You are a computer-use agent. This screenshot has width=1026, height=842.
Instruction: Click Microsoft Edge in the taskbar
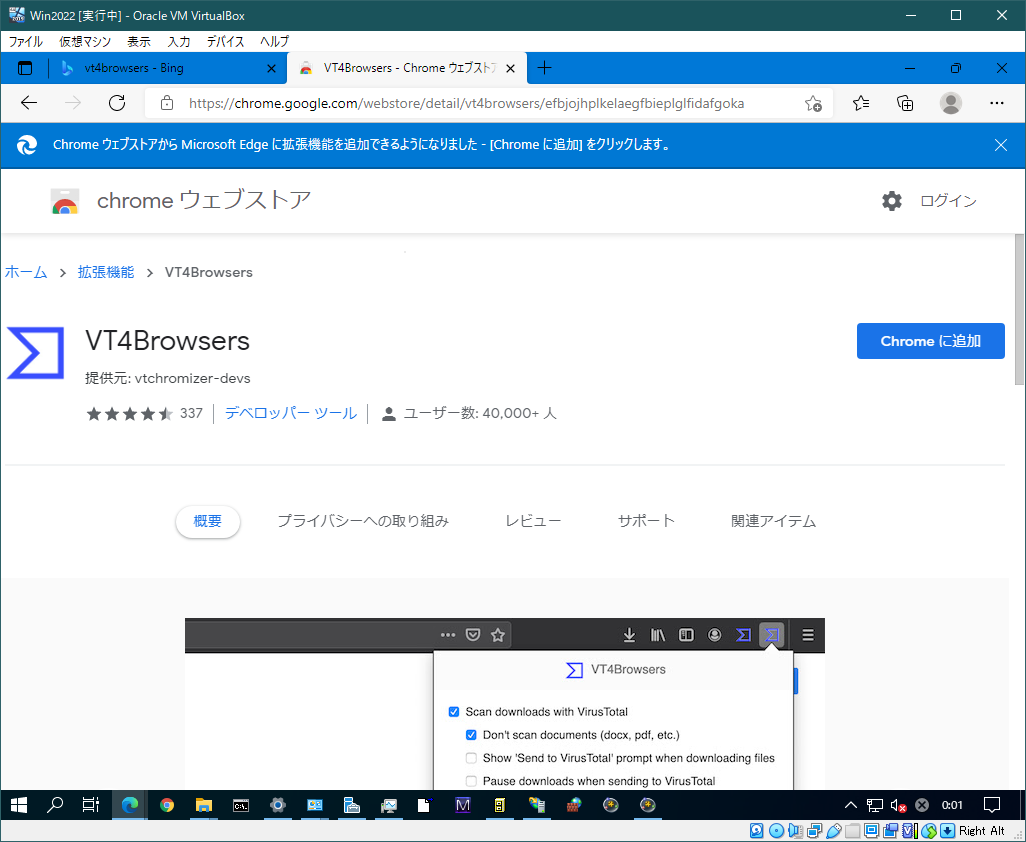tap(130, 805)
